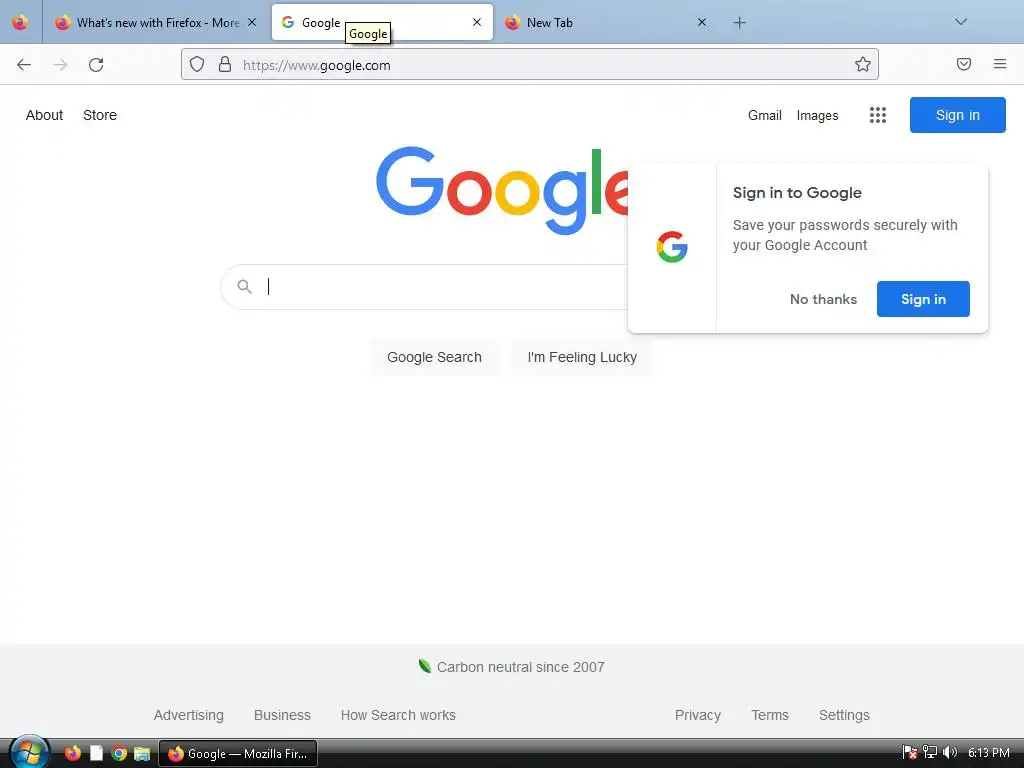
Task: Open the Privacy footer link
Action: (697, 715)
